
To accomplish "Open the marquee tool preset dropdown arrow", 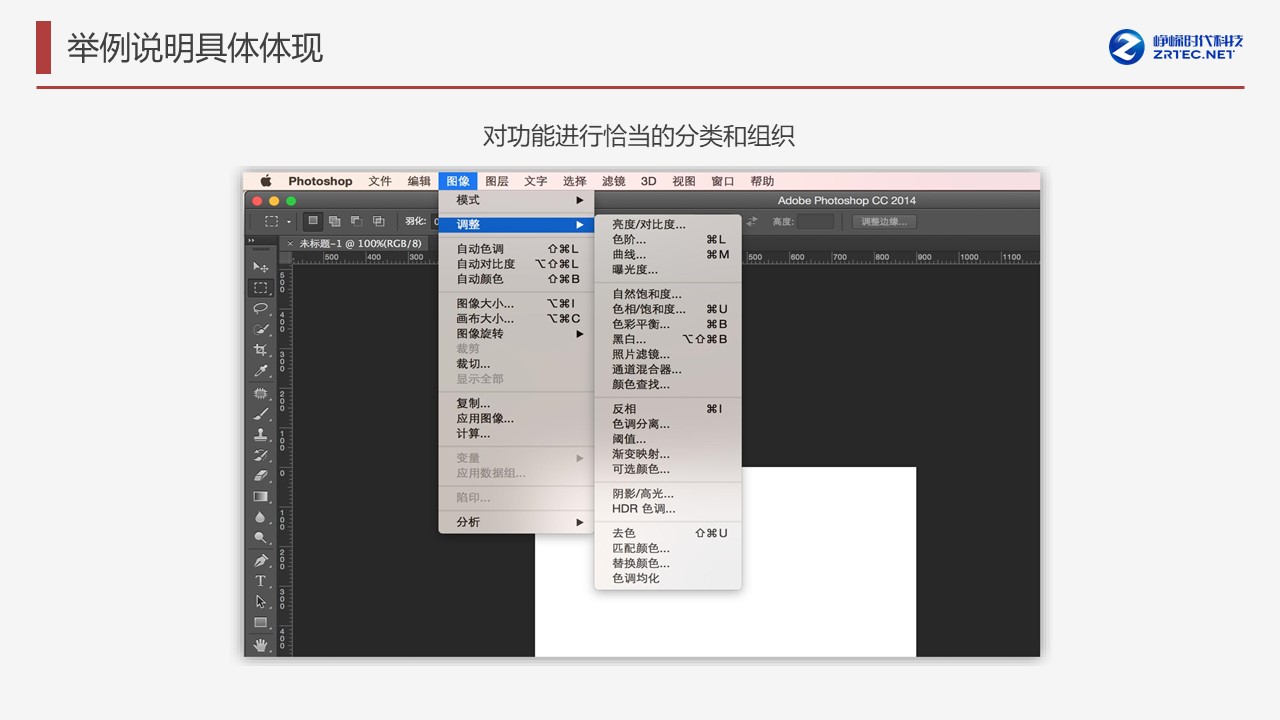I will click(x=289, y=222).
